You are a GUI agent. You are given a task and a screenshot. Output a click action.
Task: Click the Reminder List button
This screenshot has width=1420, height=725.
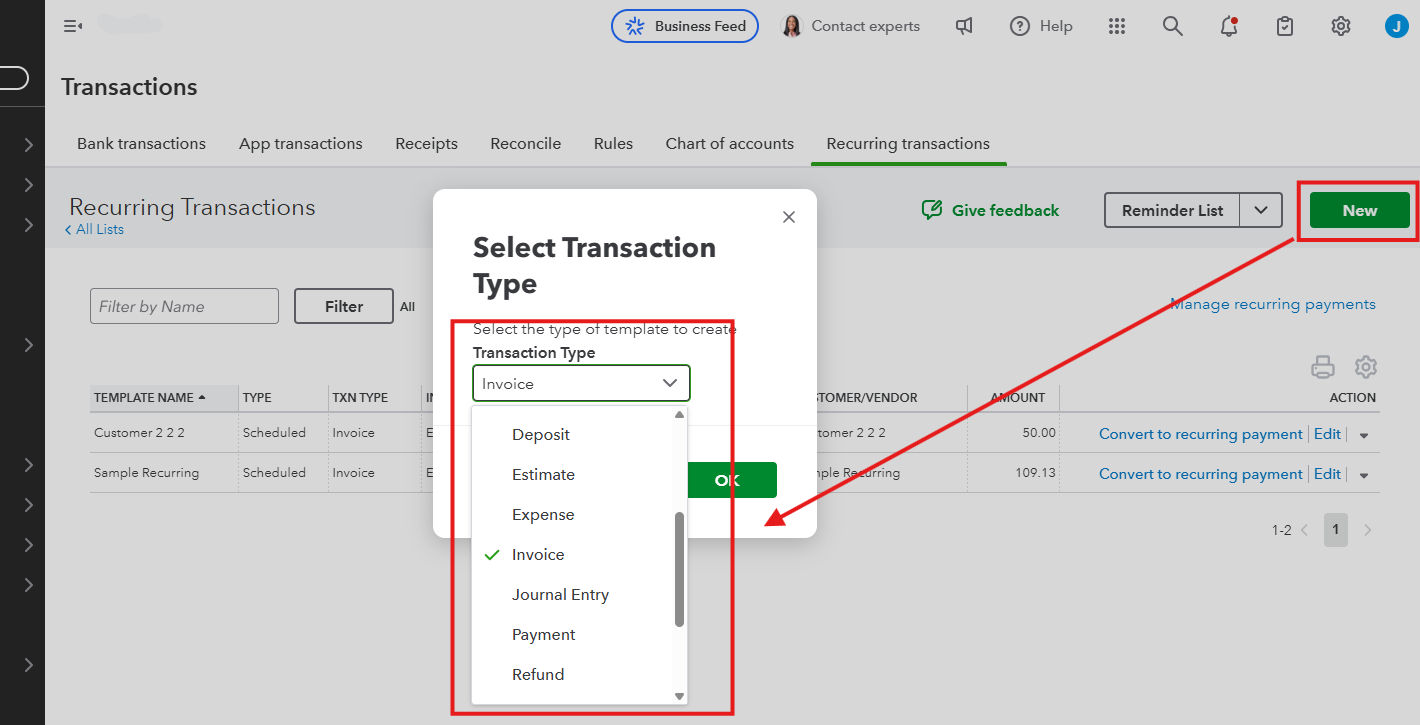click(x=1172, y=210)
